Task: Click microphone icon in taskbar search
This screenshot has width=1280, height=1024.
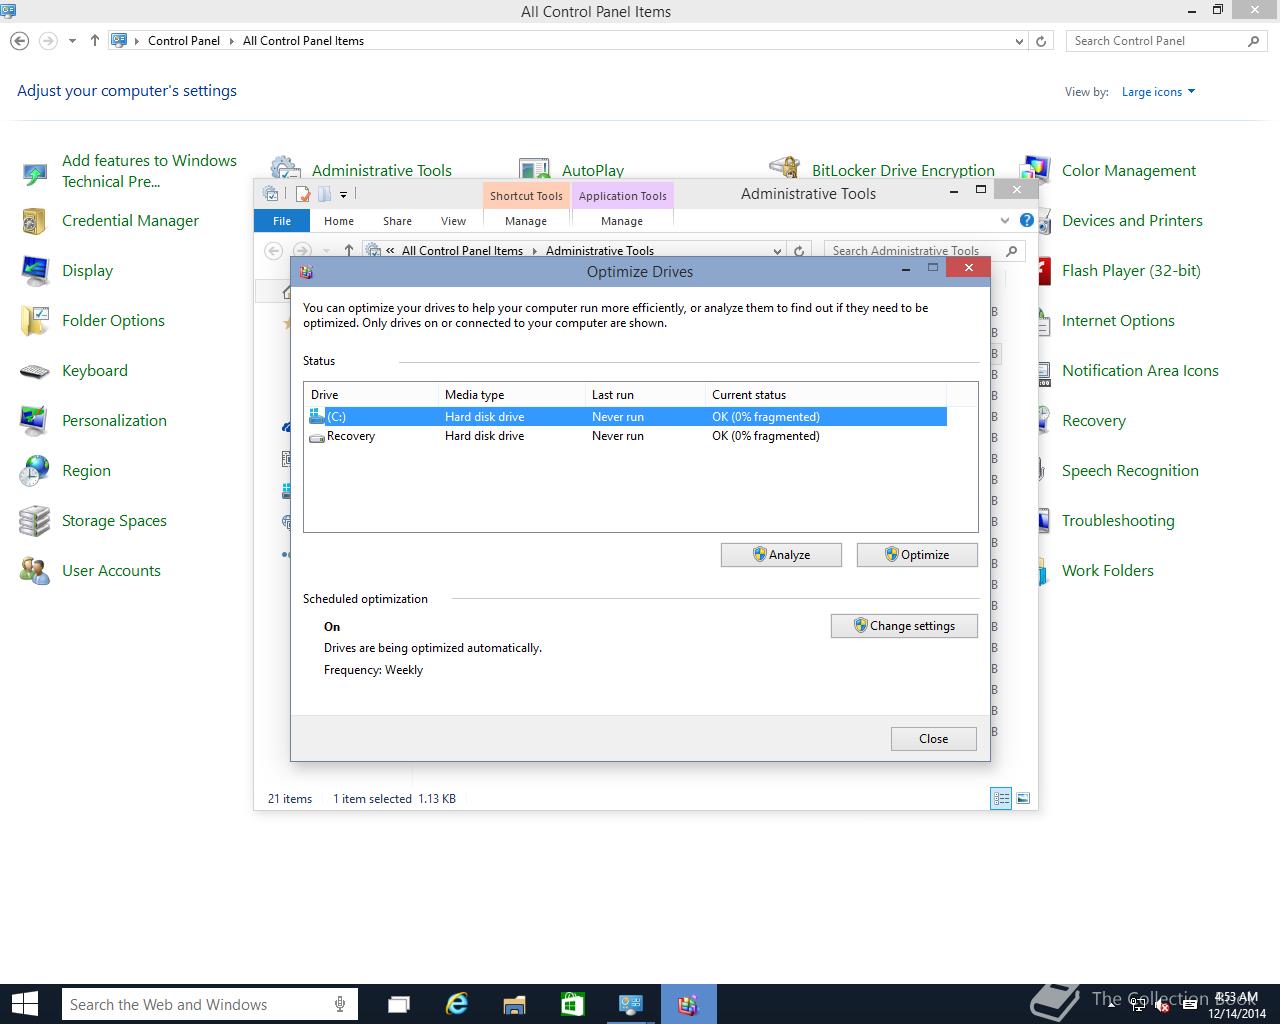Action: (x=340, y=1004)
